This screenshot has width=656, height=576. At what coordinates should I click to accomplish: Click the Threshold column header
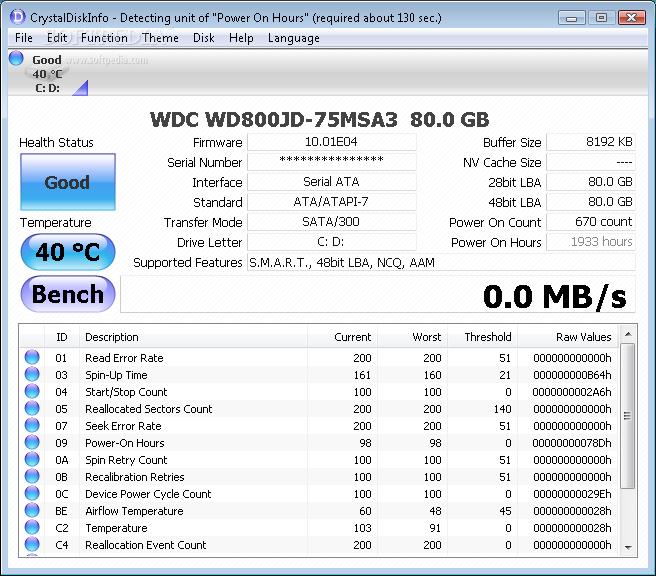pyautogui.click(x=483, y=337)
